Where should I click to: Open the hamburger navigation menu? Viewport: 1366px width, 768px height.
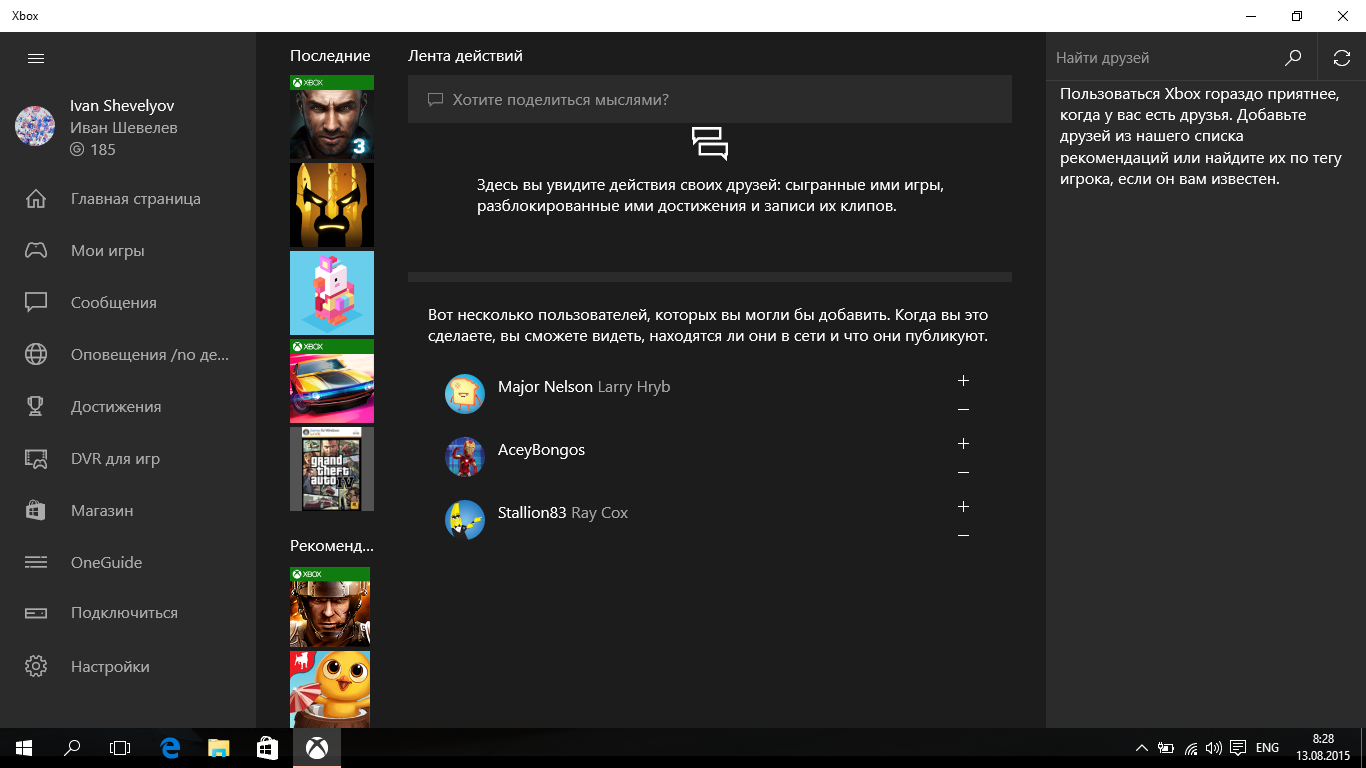36,58
